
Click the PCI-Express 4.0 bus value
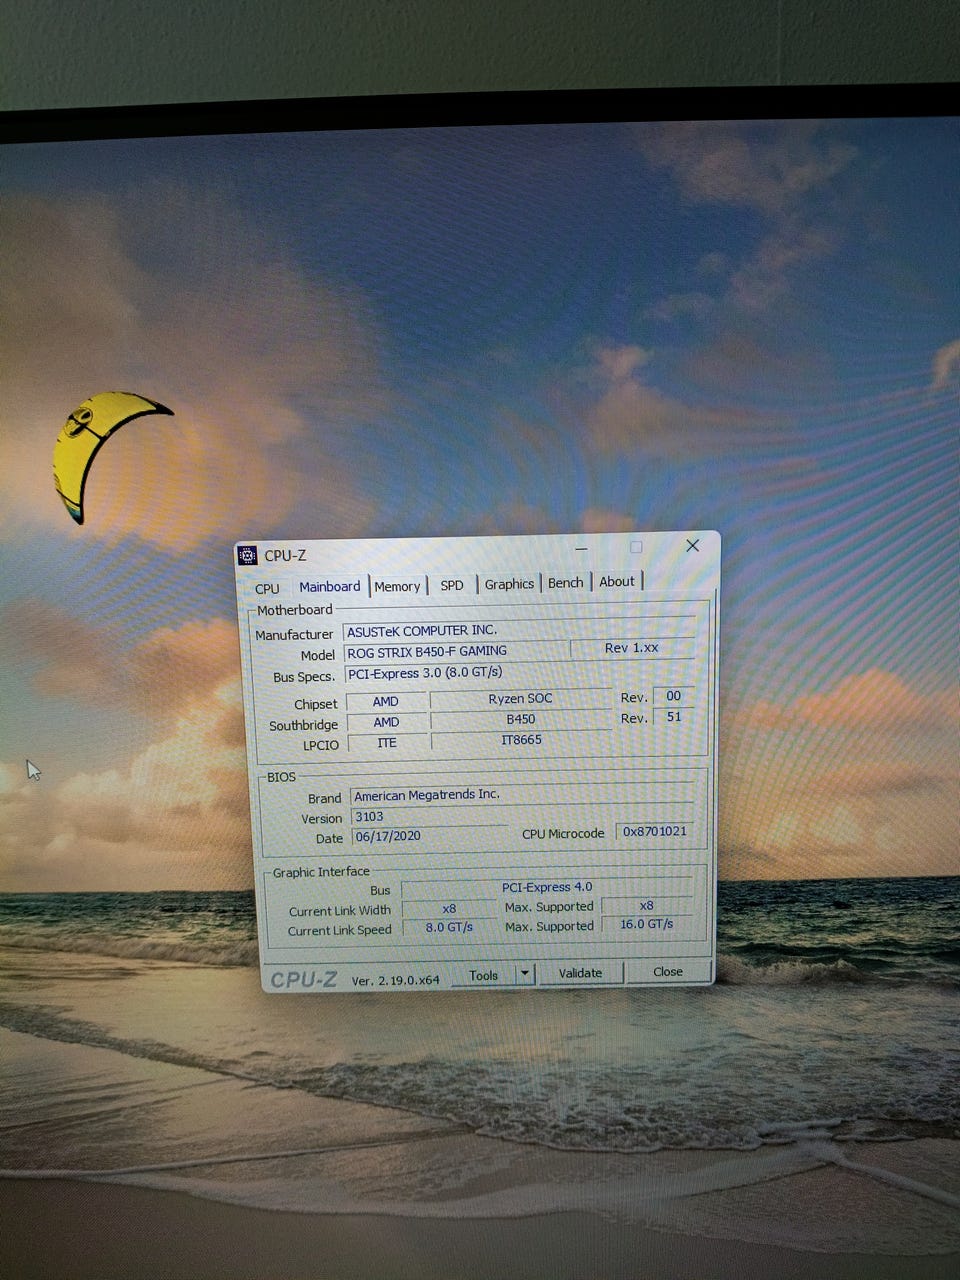click(546, 887)
